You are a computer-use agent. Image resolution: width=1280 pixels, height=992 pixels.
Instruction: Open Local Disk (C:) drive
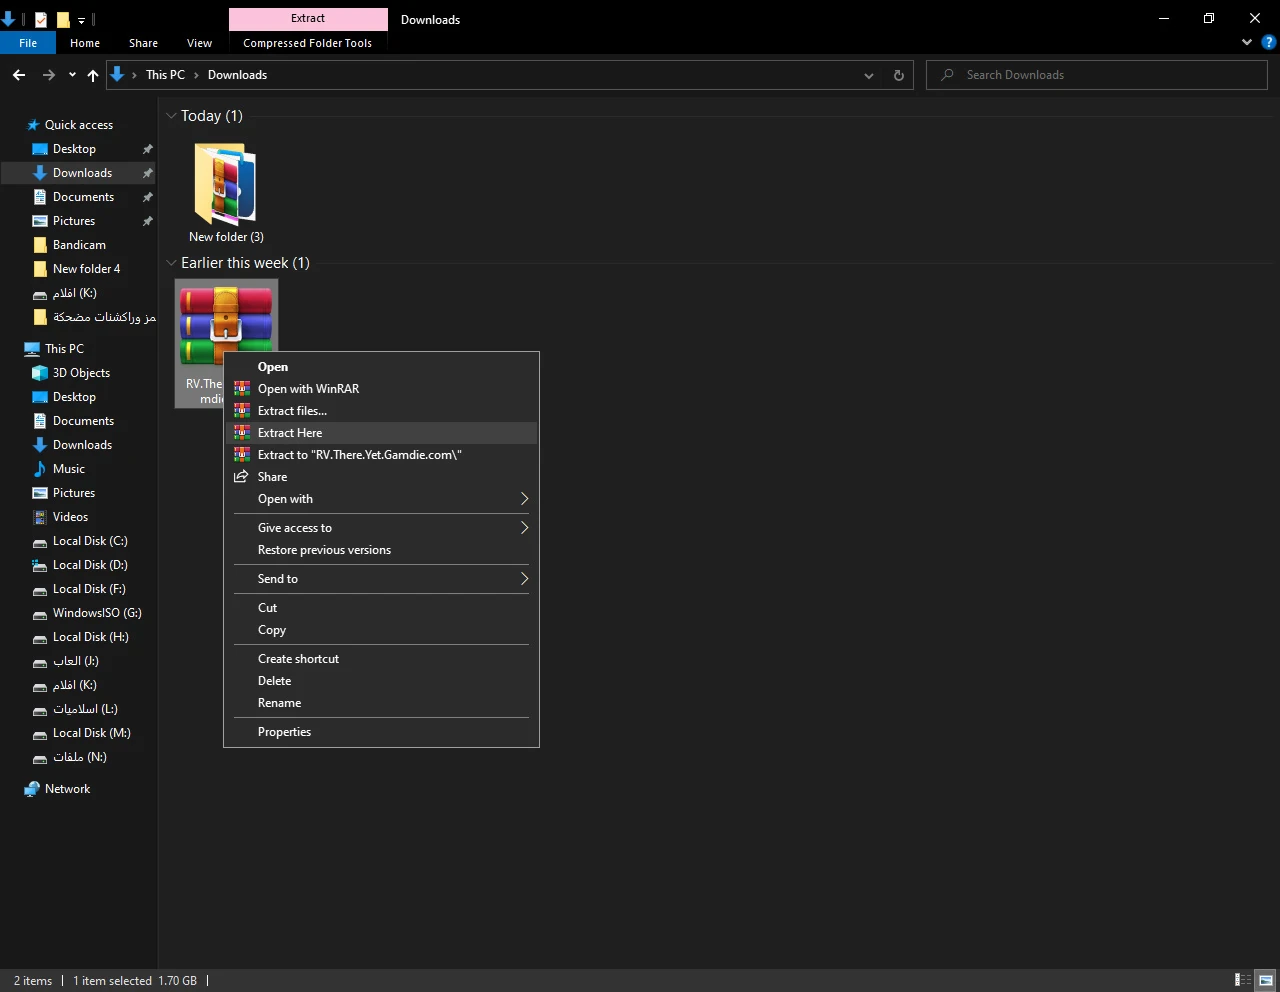(x=89, y=541)
